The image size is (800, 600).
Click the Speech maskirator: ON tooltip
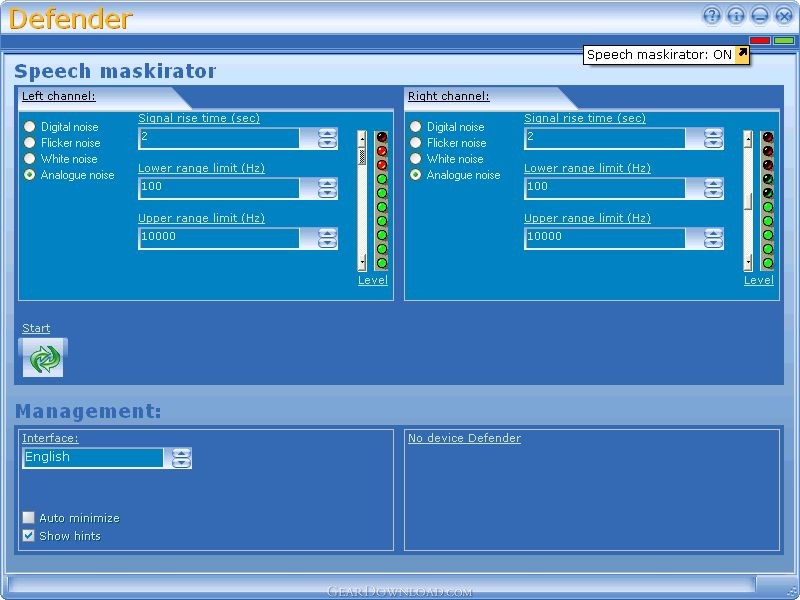[x=666, y=55]
